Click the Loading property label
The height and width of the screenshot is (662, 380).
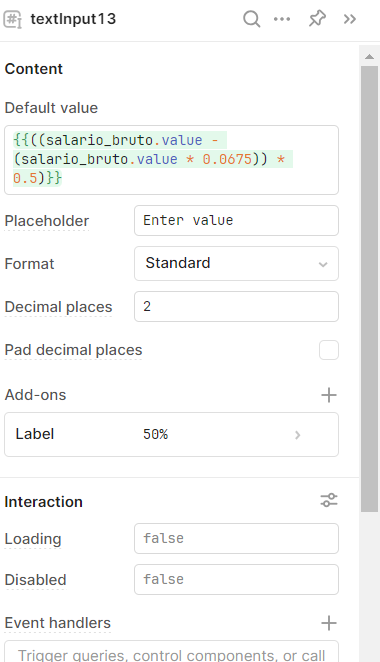(x=33, y=539)
